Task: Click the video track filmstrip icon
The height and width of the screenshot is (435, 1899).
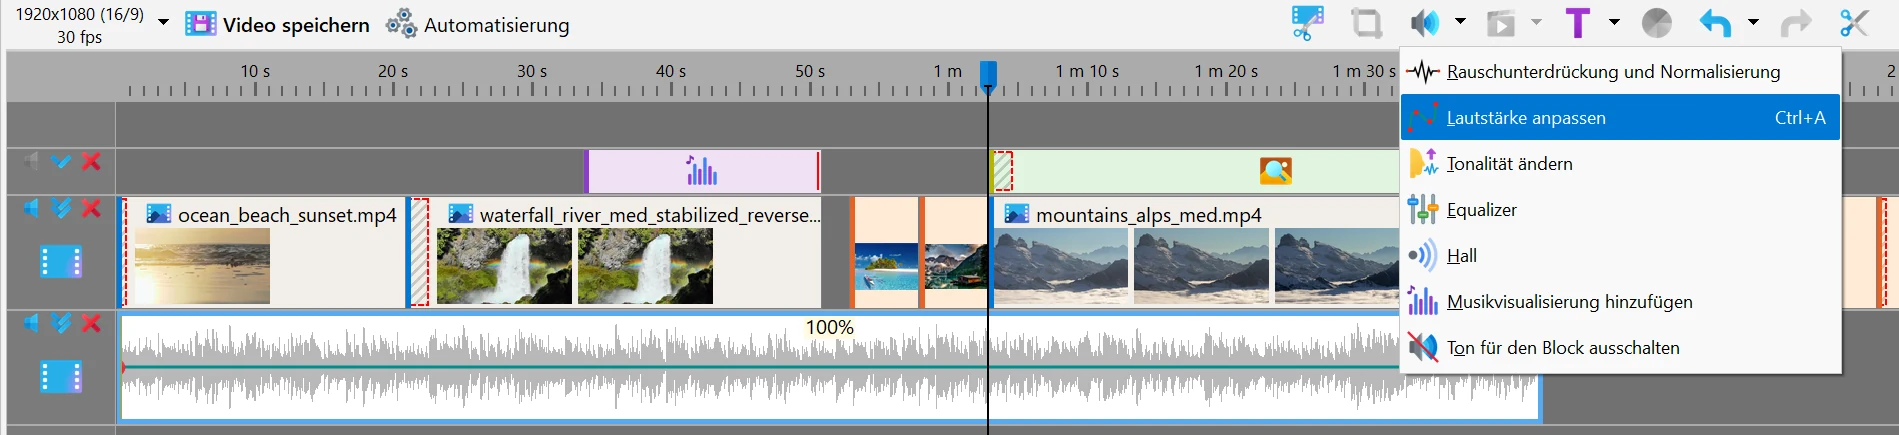Action: (61, 261)
